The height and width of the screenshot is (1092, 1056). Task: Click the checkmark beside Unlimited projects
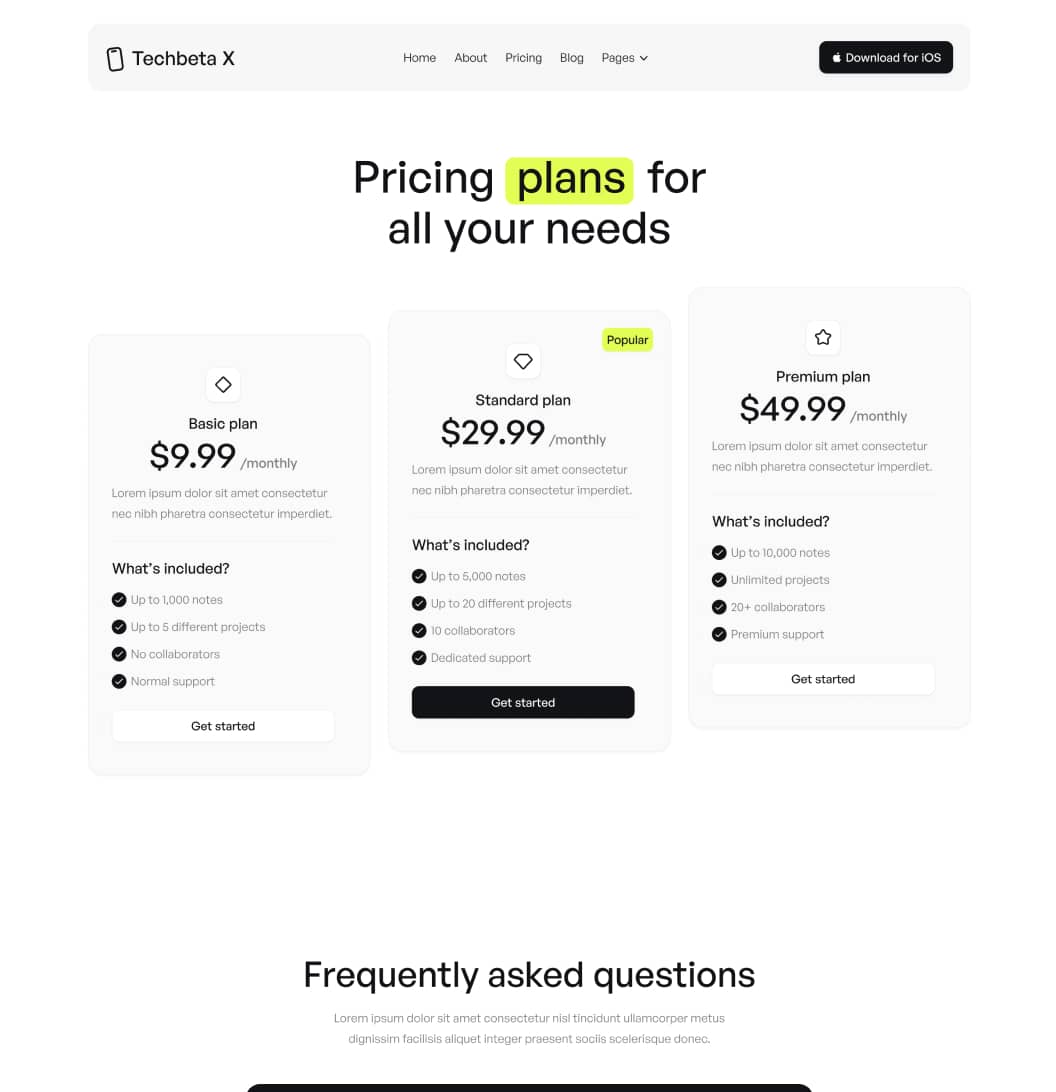pyautogui.click(x=718, y=579)
